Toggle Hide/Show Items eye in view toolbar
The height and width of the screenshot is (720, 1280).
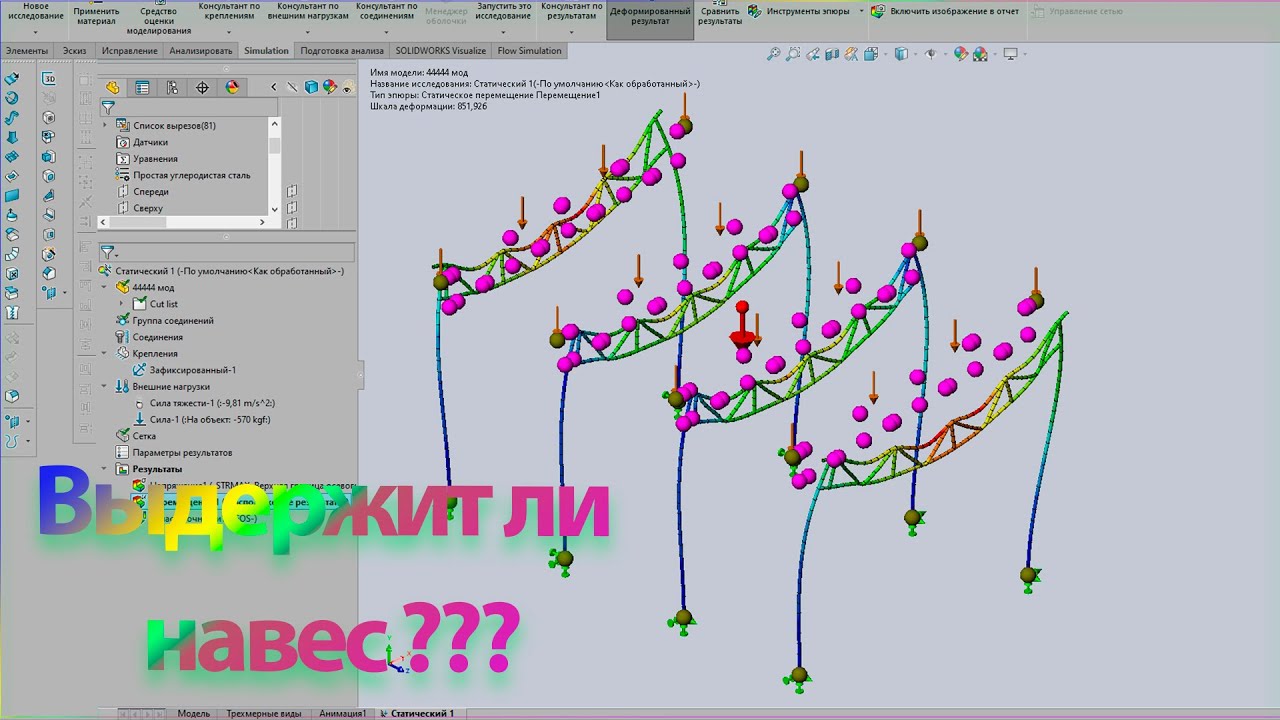pos(930,54)
